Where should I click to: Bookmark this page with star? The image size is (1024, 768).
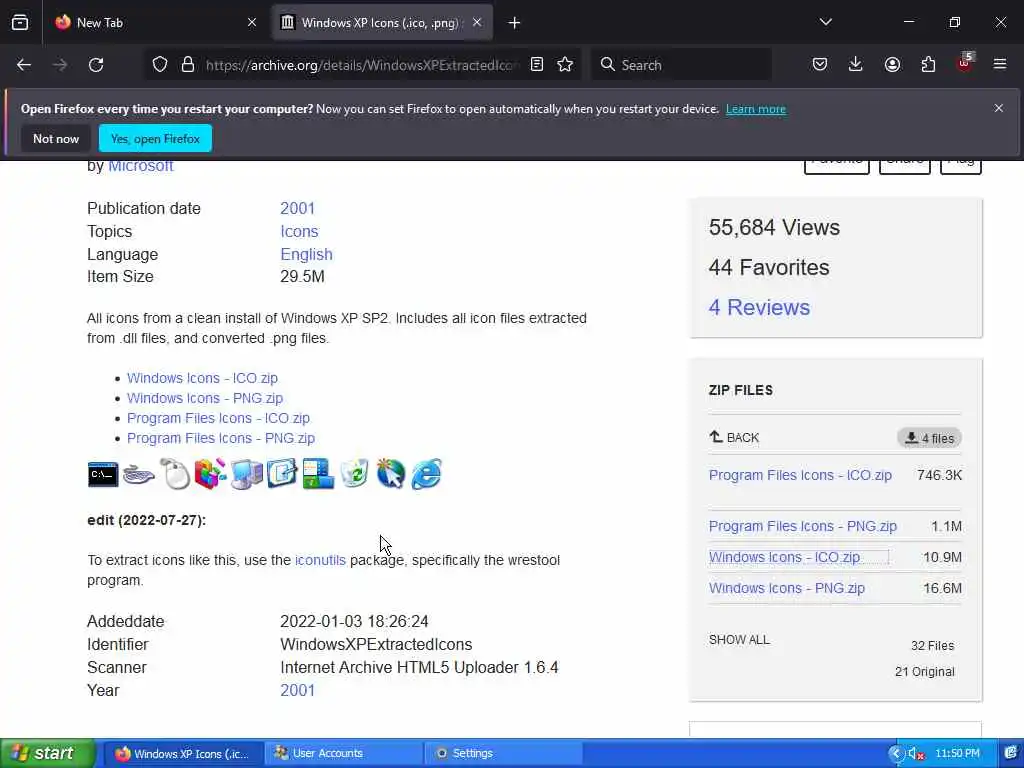[566, 65]
